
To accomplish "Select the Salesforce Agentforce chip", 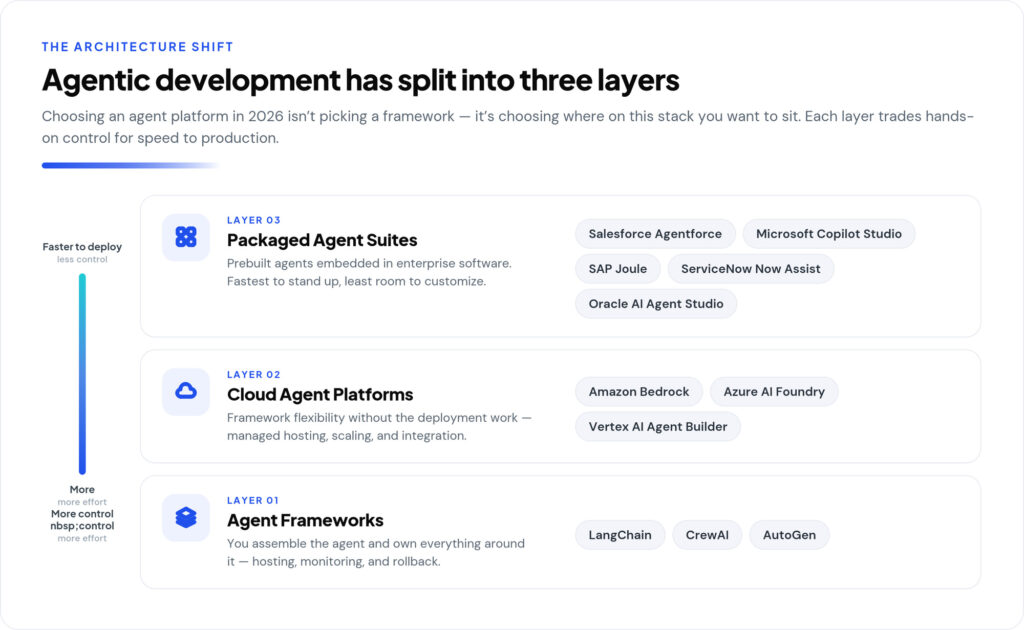I will pyautogui.click(x=655, y=234).
